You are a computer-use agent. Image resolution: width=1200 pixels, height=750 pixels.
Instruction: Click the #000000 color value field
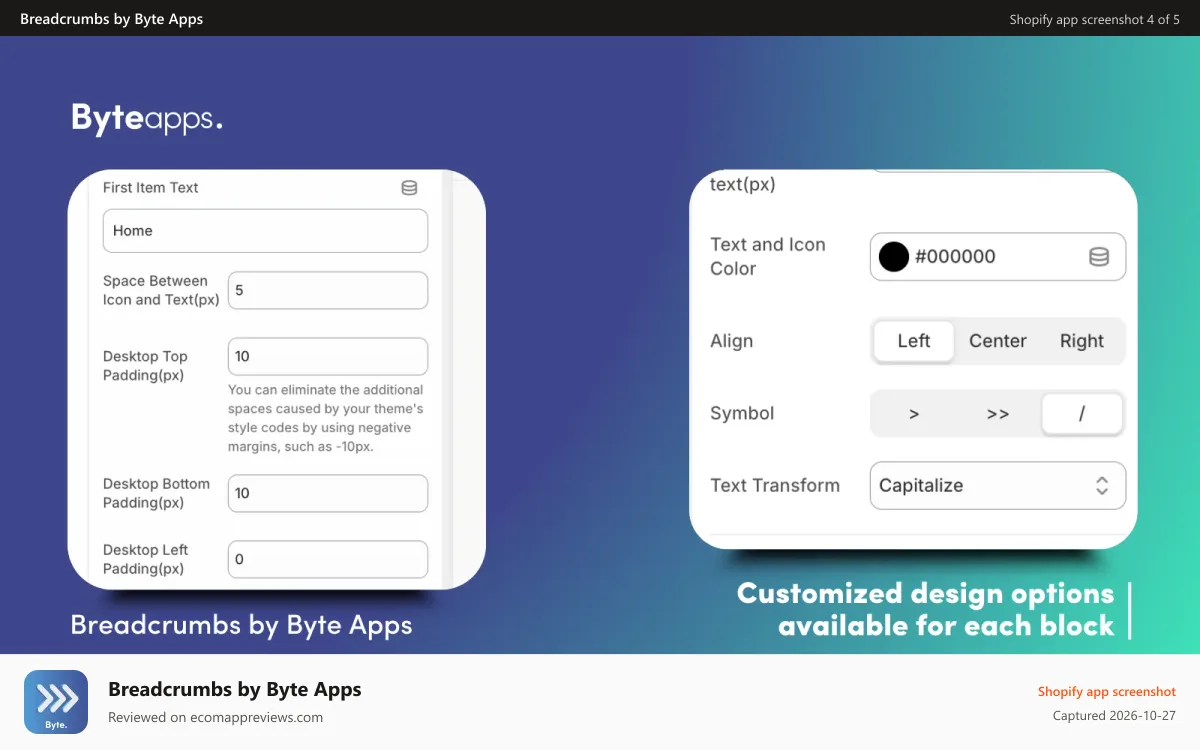(x=998, y=257)
